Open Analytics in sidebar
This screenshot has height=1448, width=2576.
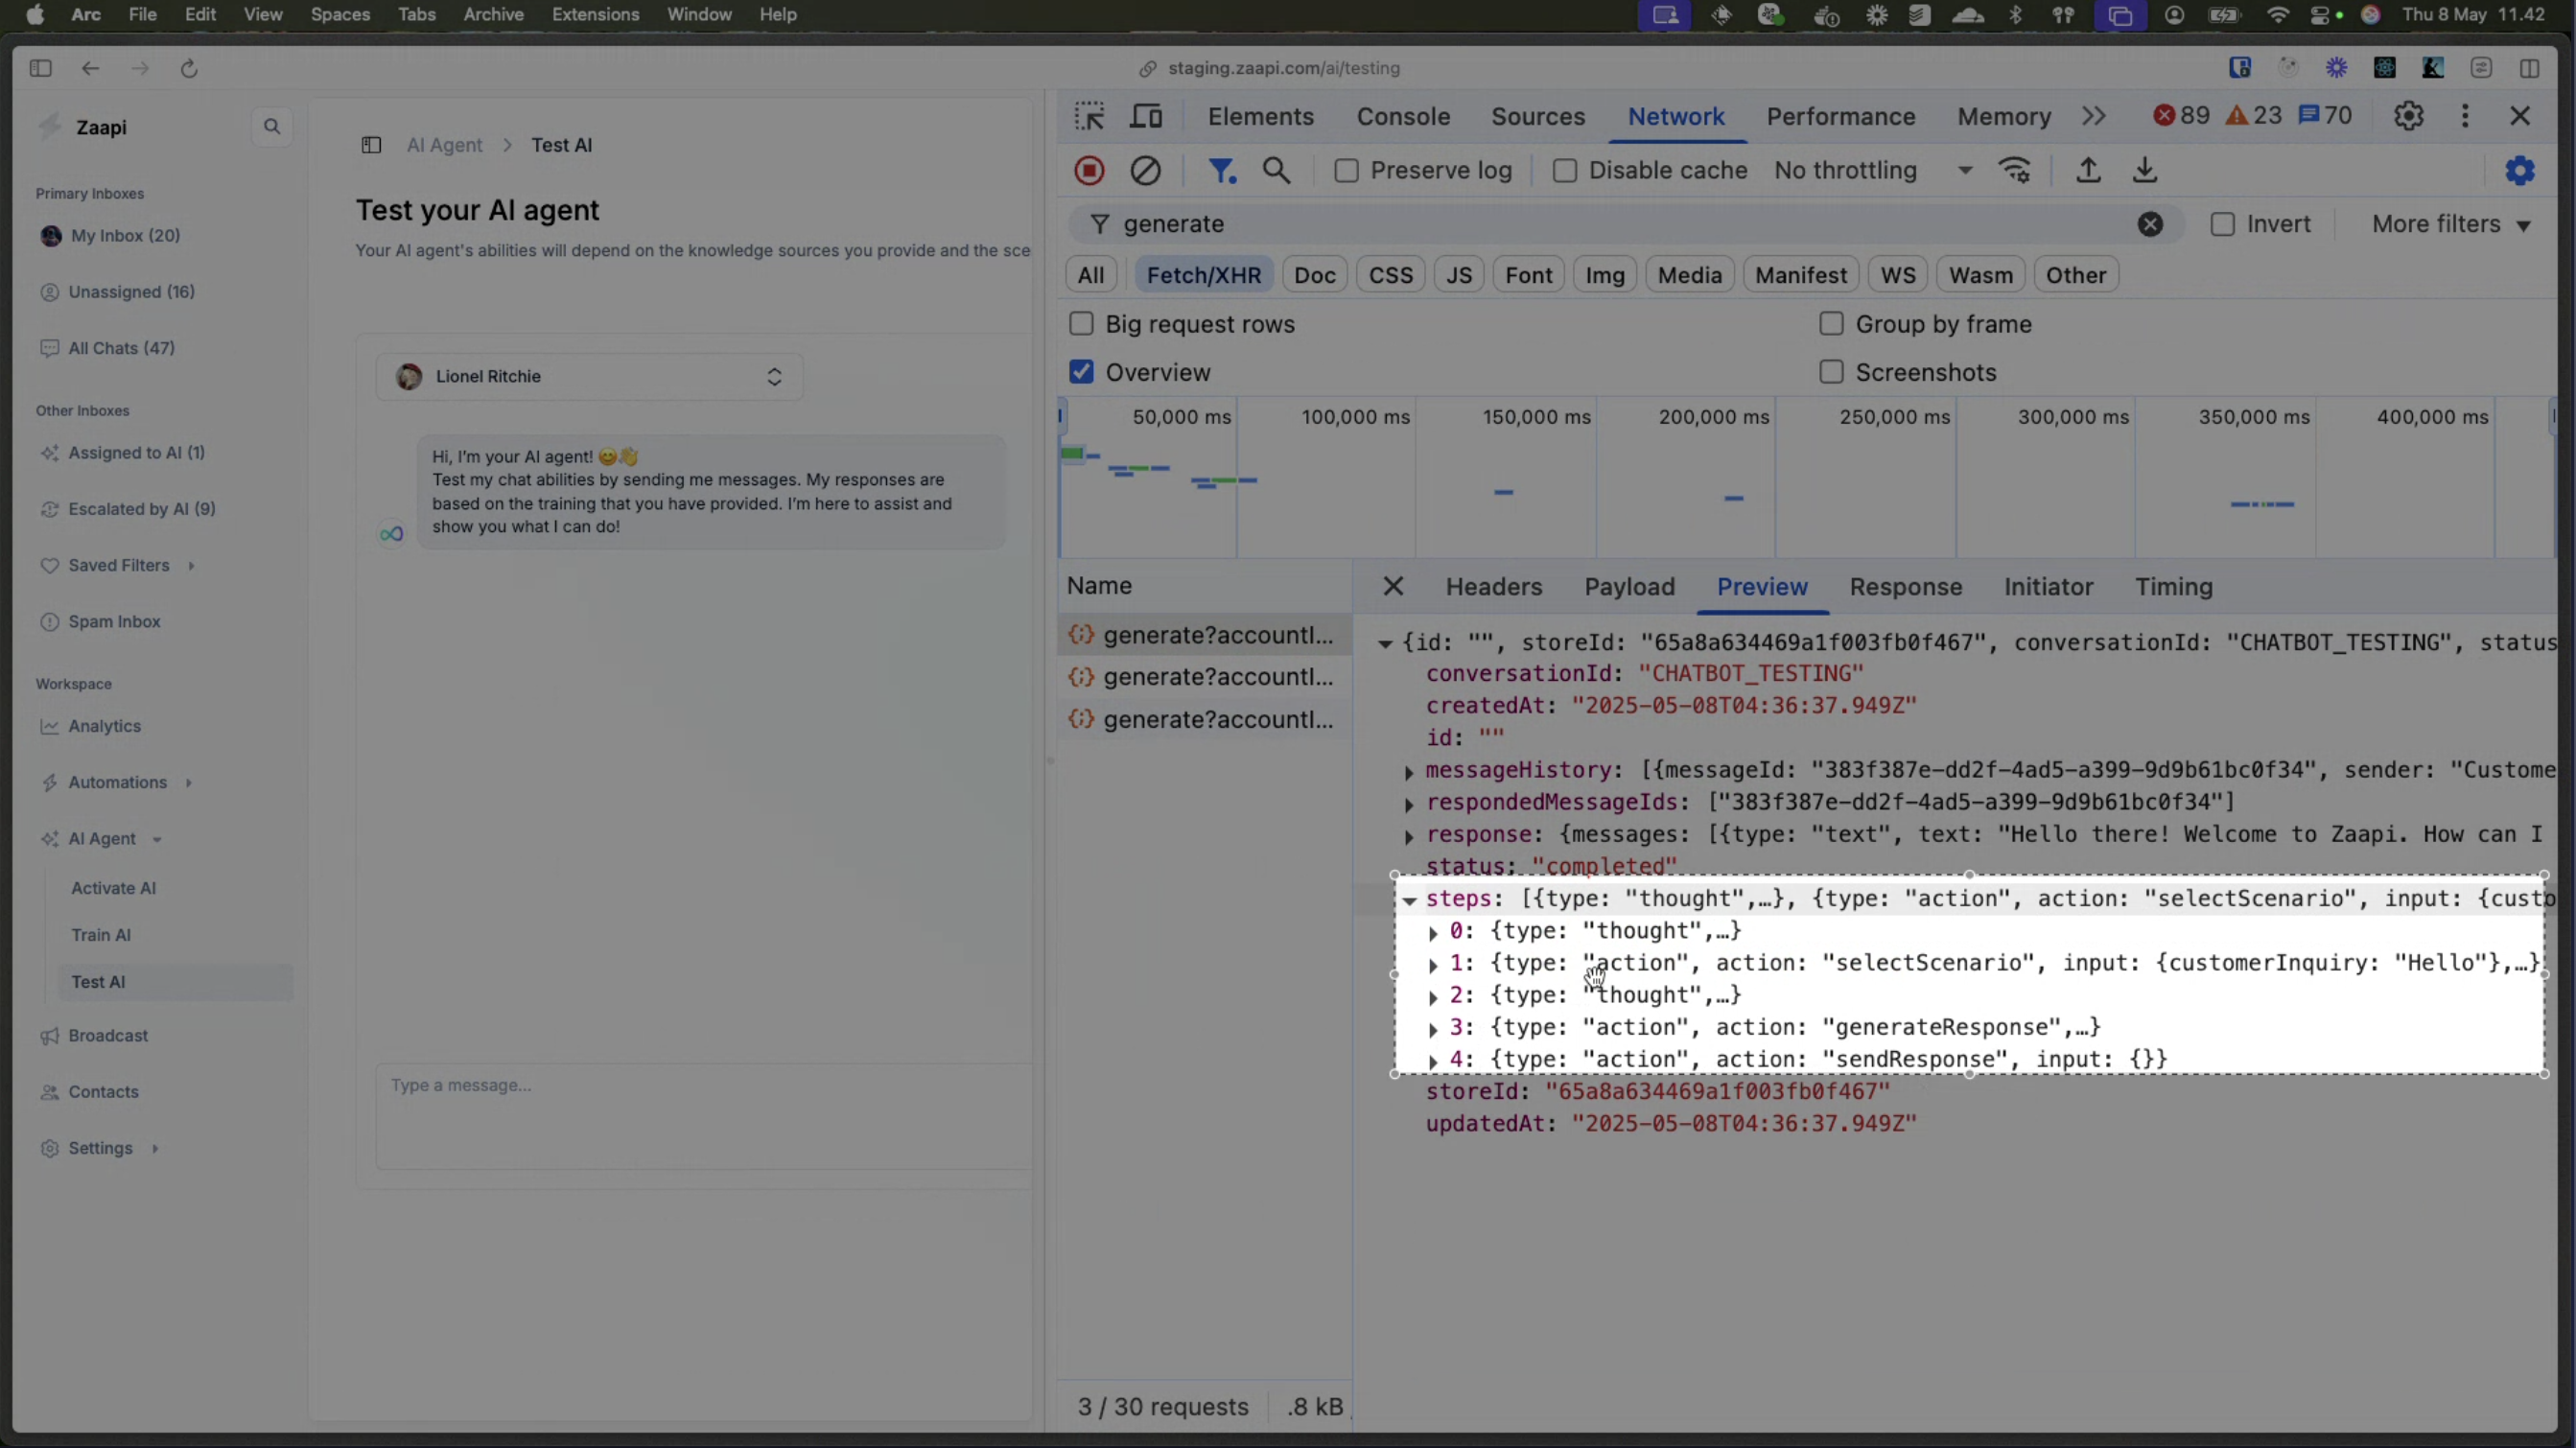(x=104, y=726)
